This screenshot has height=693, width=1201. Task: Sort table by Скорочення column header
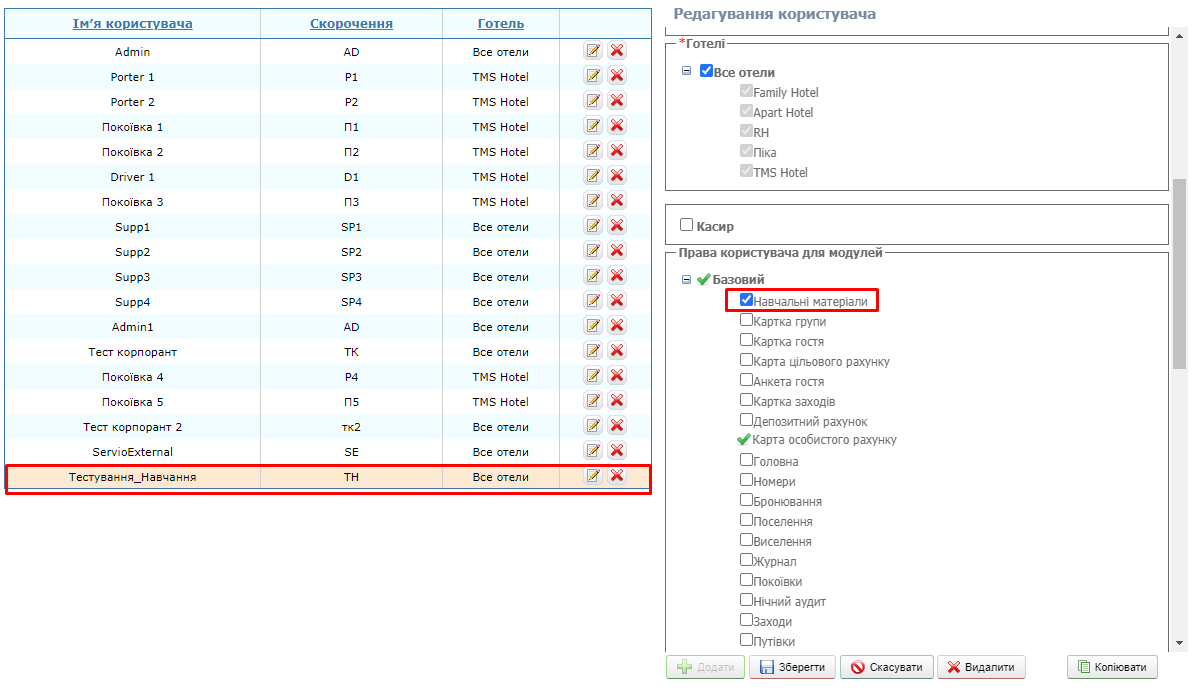coord(351,24)
